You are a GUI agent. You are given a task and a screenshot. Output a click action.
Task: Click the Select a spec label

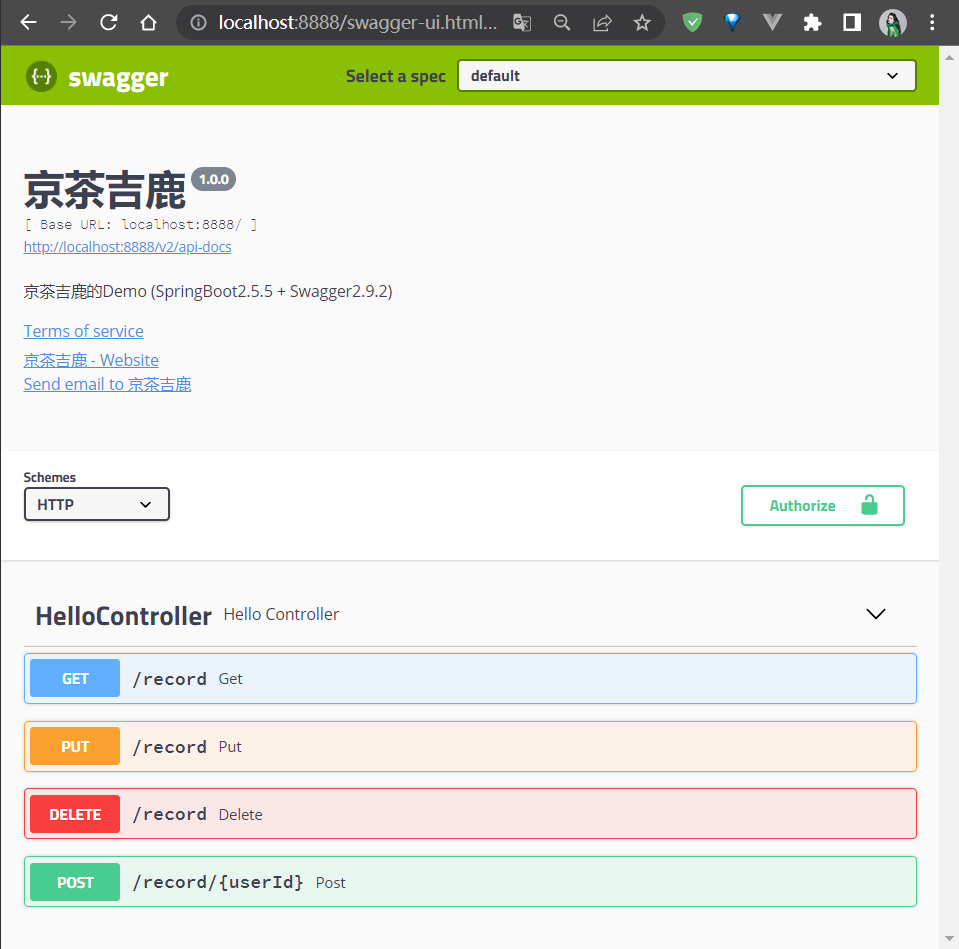(x=396, y=76)
